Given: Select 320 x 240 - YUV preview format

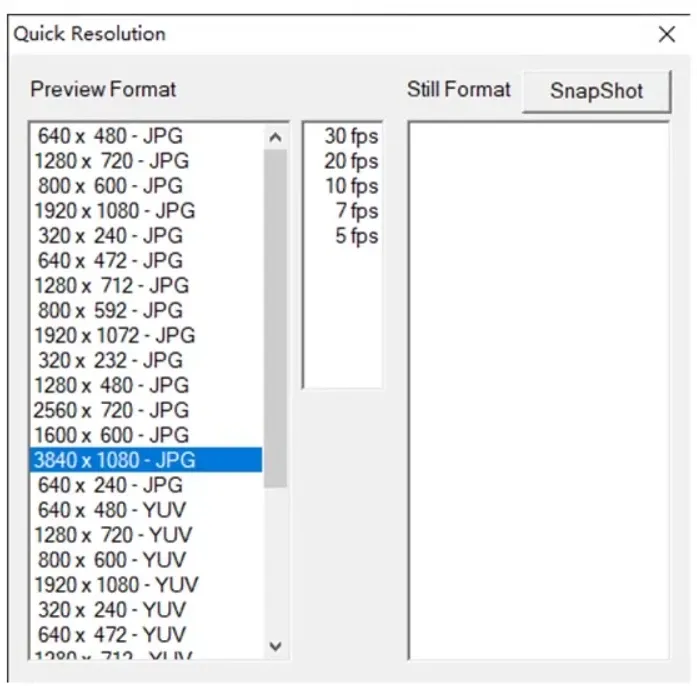Looking at the screenshot, I should pos(146,609).
